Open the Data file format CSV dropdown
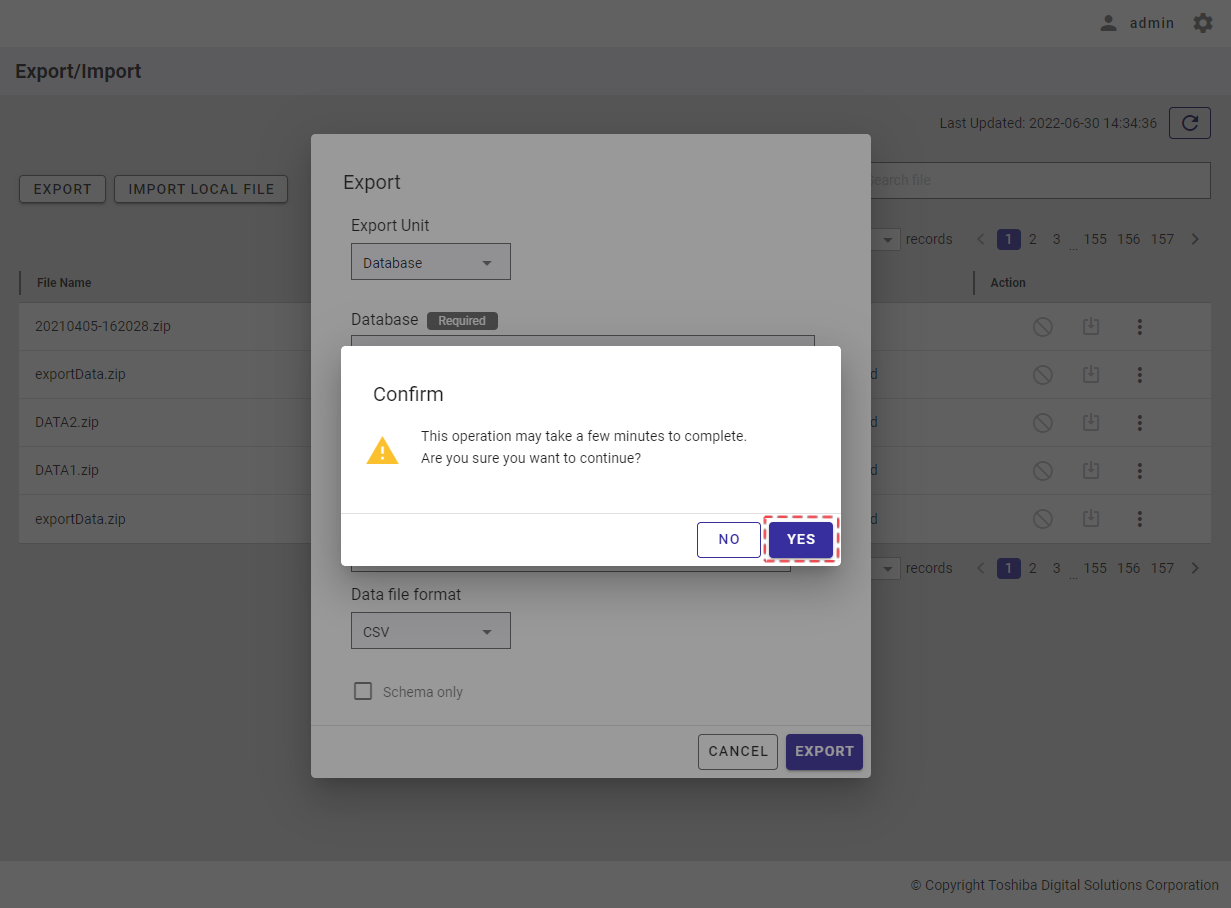The image size is (1231, 908). pos(430,631)
